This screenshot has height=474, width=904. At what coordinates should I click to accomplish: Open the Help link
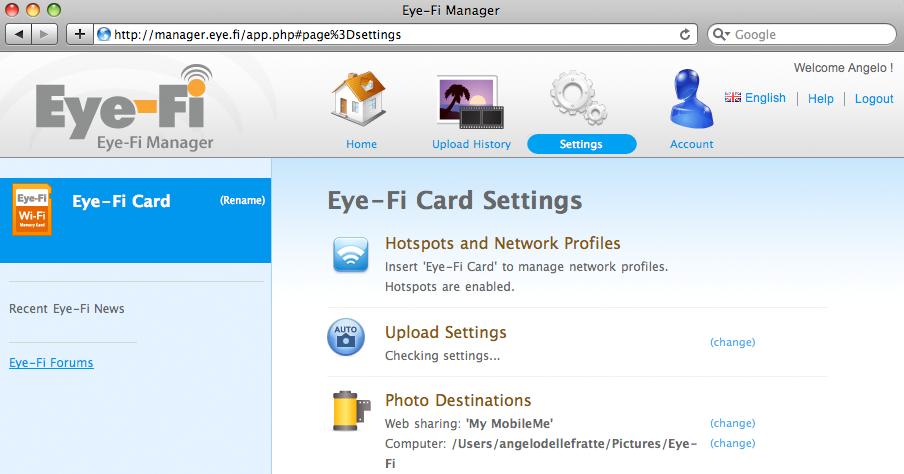(x=820, y=99)
